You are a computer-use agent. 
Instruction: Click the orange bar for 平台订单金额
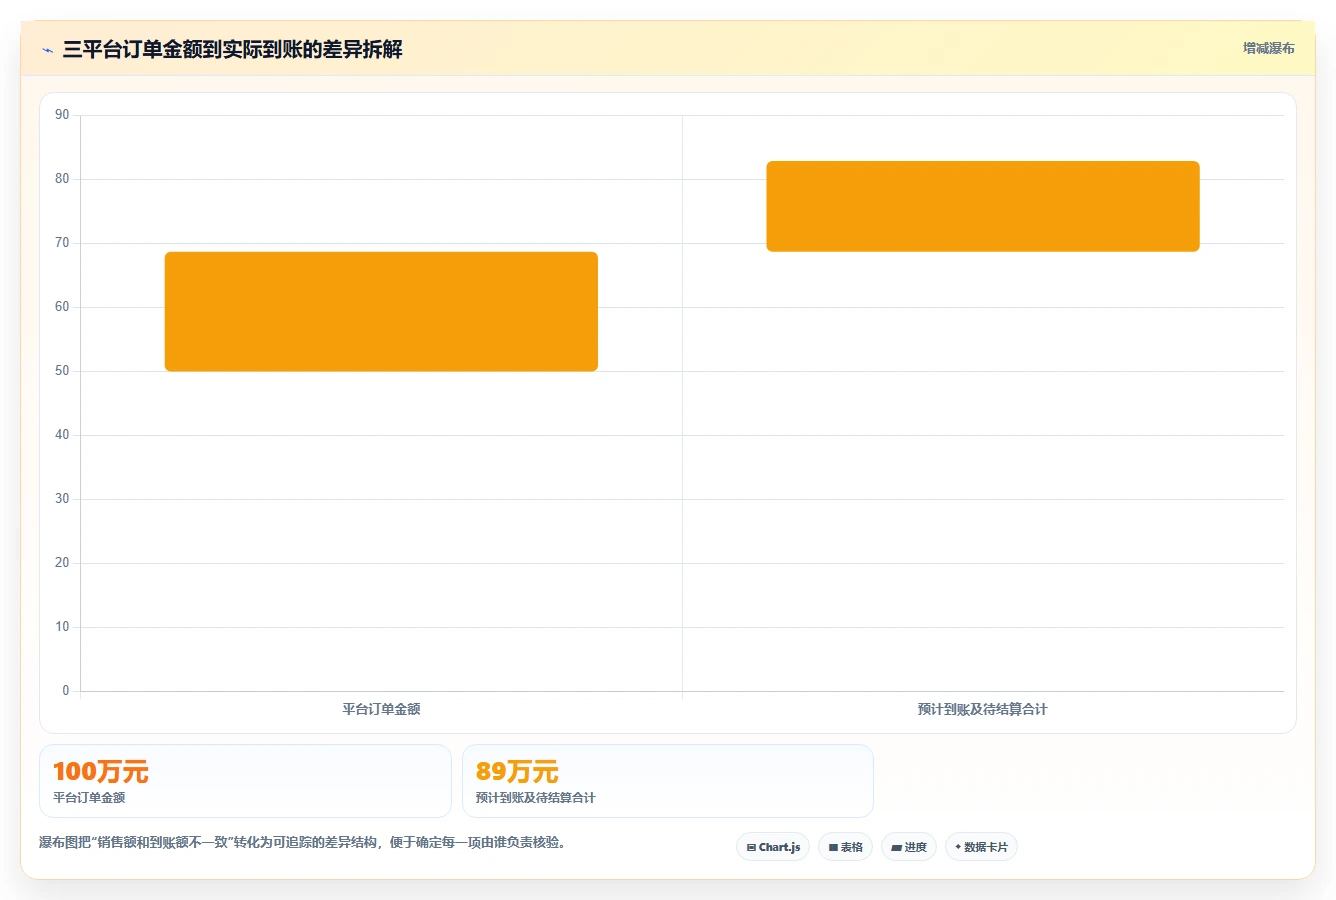pyautogui.click(x=381, y=312)
